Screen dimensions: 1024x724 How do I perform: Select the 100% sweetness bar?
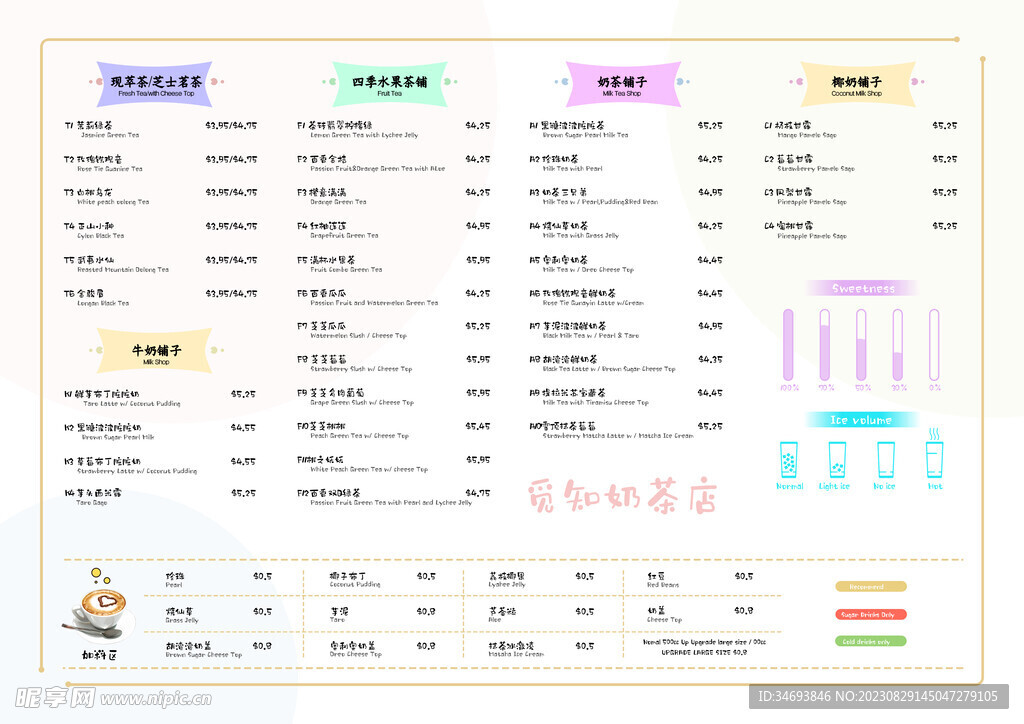click(788, 345)
